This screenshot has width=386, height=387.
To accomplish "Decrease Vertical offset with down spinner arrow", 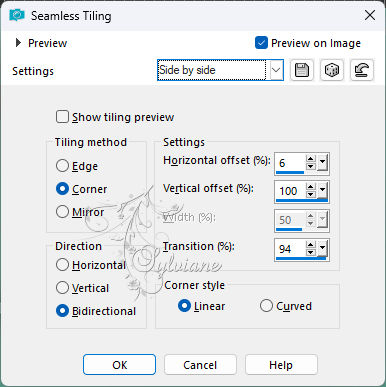I will pos(311,194).
